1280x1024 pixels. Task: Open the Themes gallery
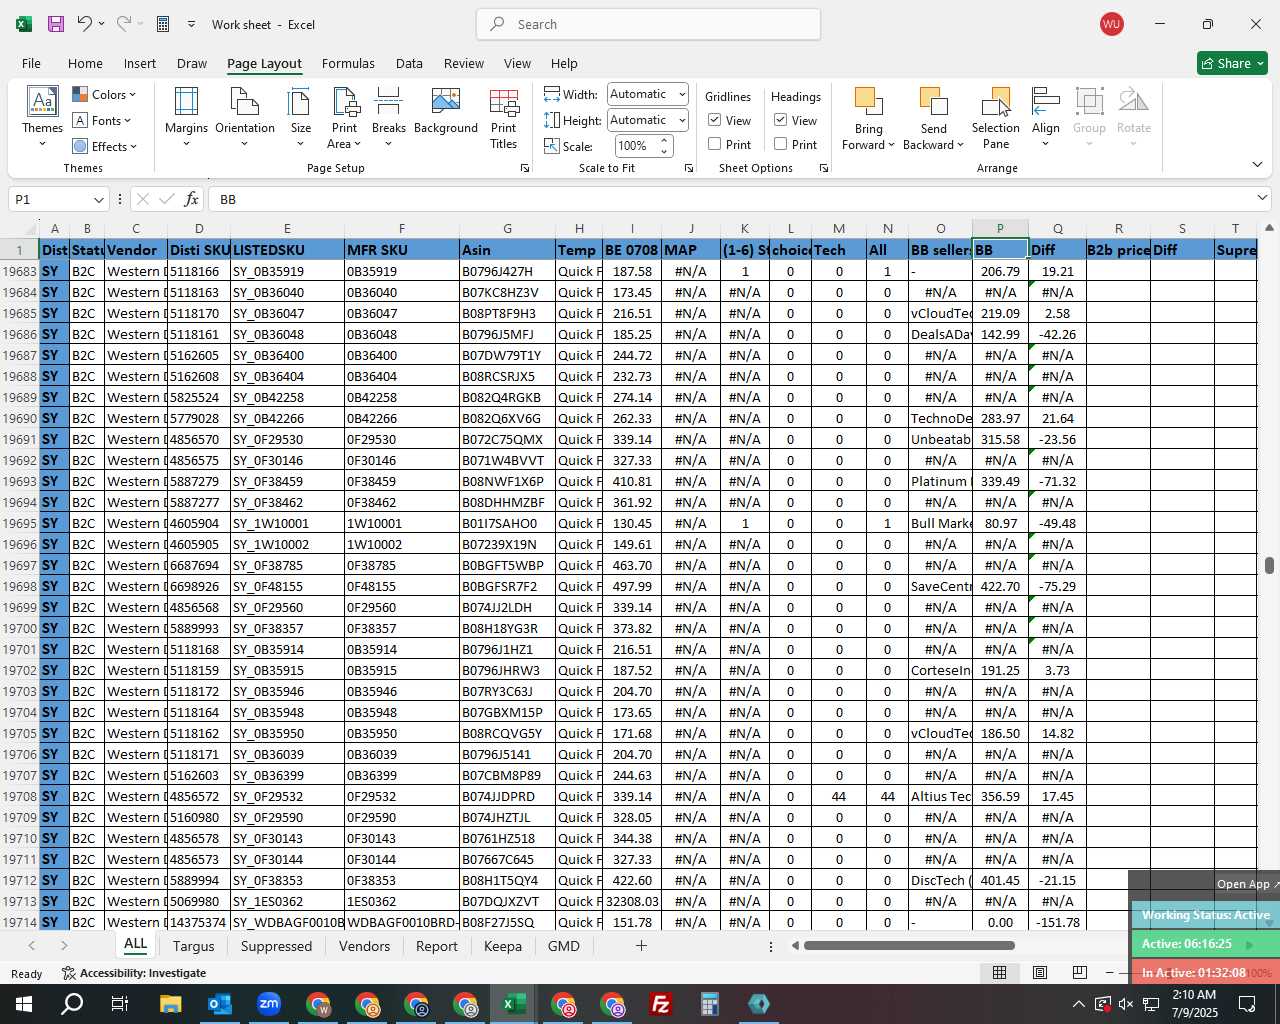click(42, 118)
